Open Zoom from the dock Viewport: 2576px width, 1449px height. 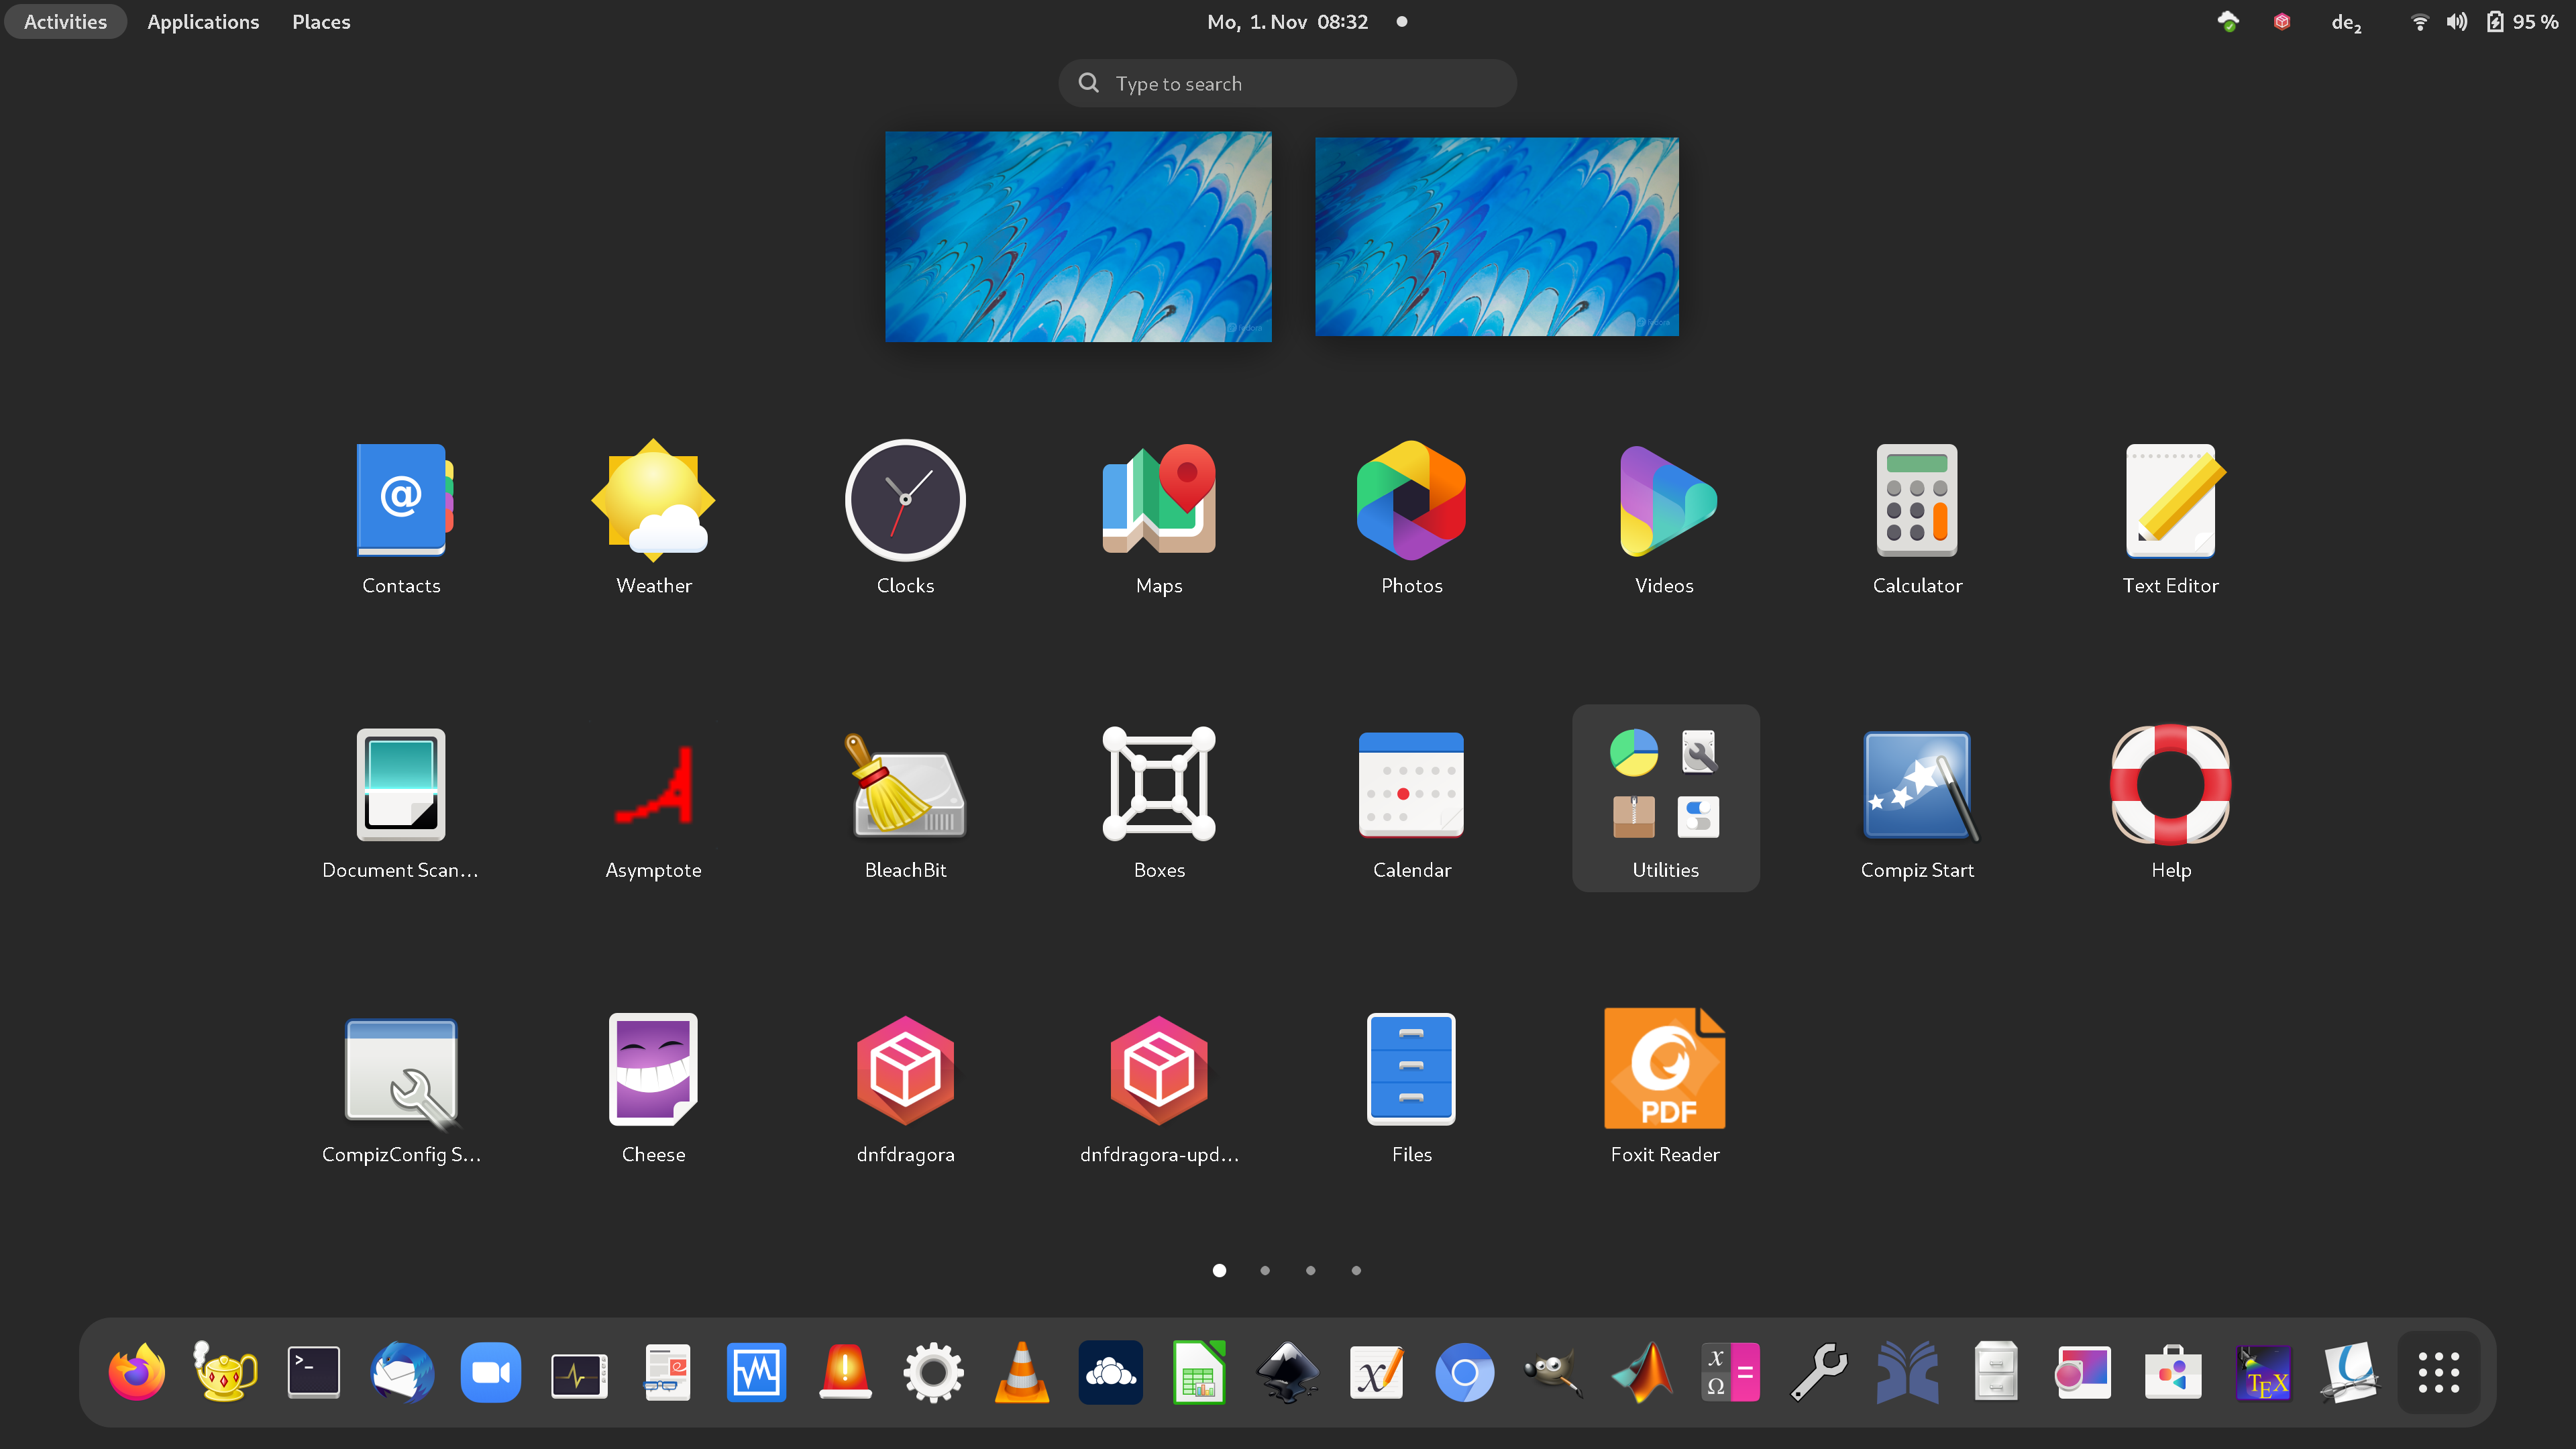click(490, 1372)
